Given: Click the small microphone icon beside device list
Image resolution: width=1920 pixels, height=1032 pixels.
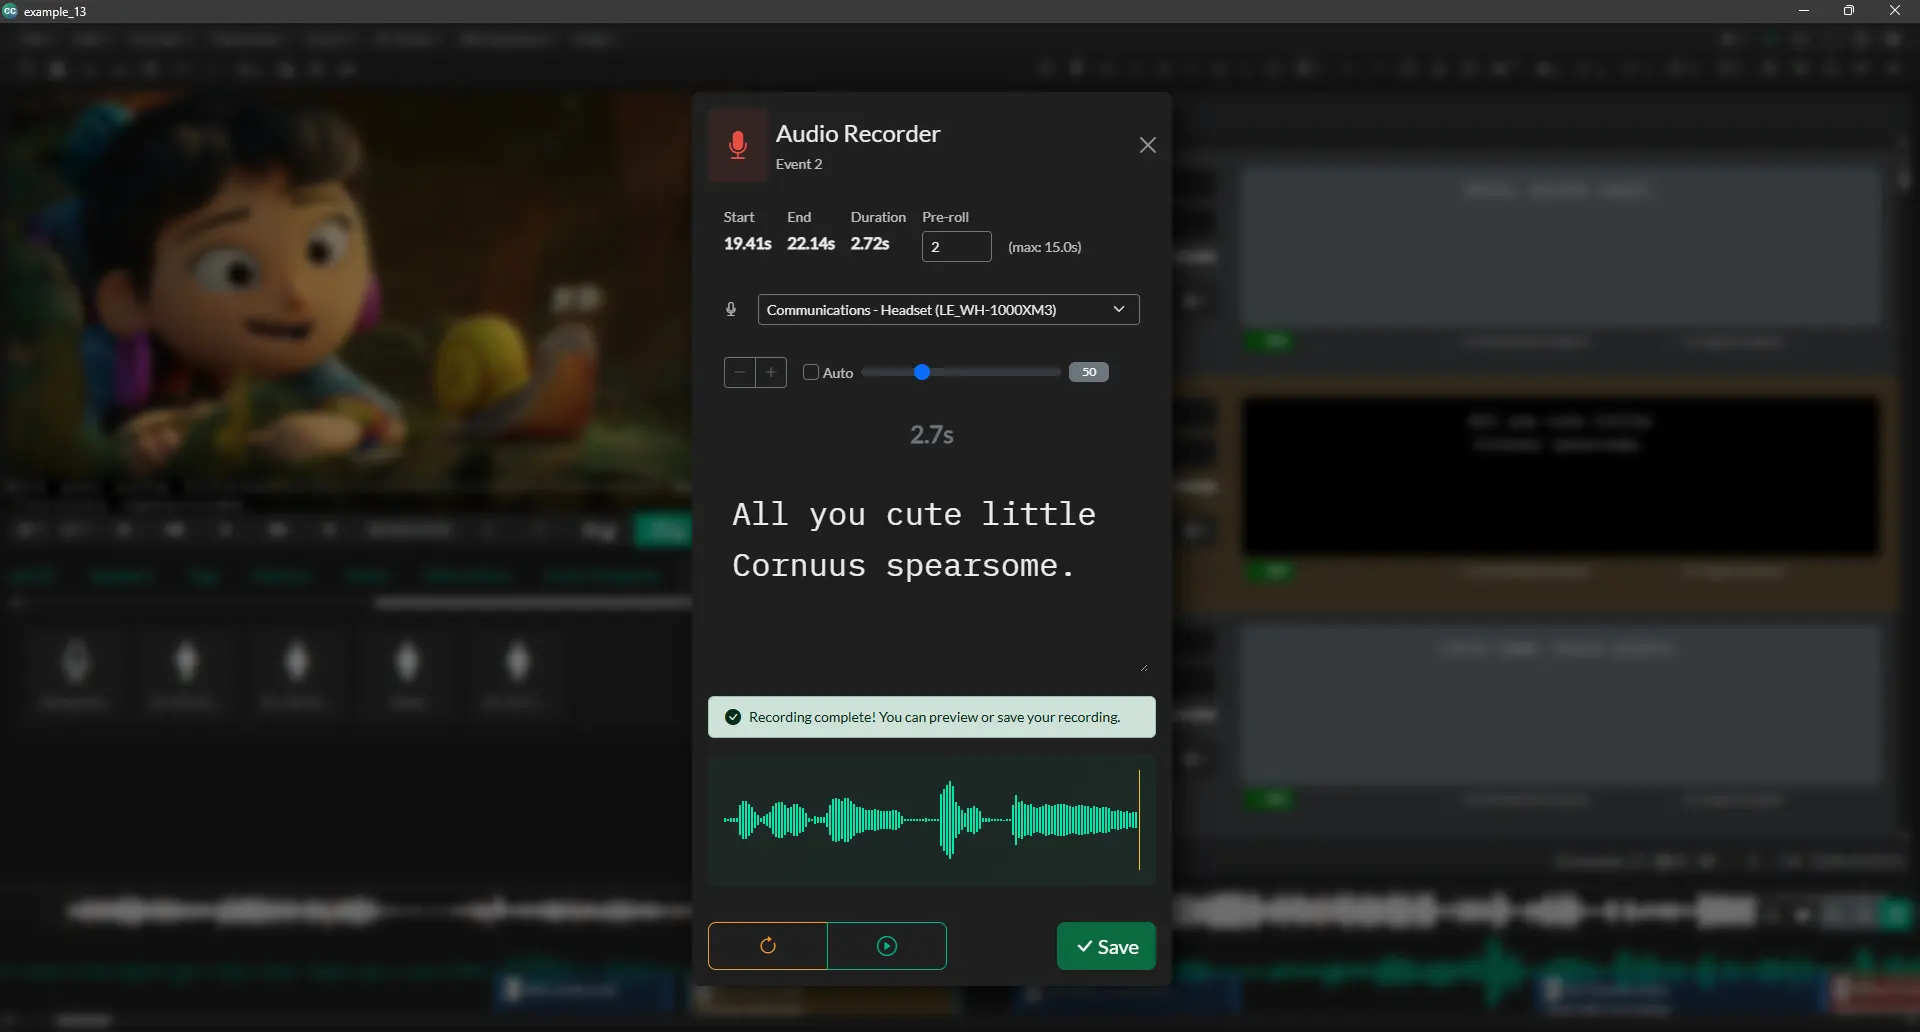Looking at the screenshot, I should point(731,310).
